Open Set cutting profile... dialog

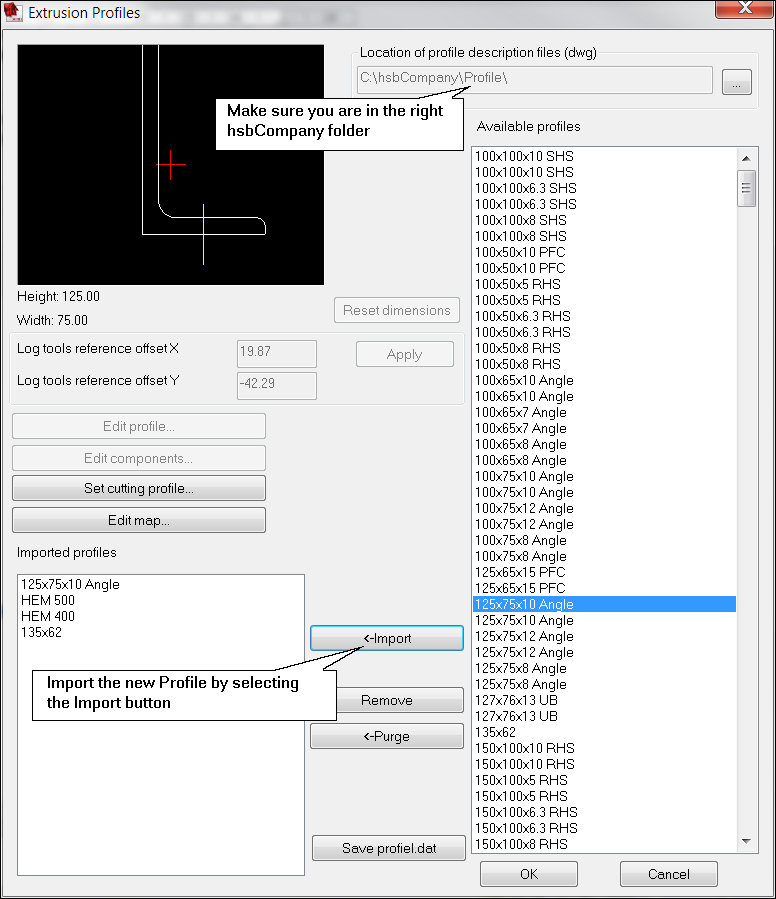pos(139,488)
